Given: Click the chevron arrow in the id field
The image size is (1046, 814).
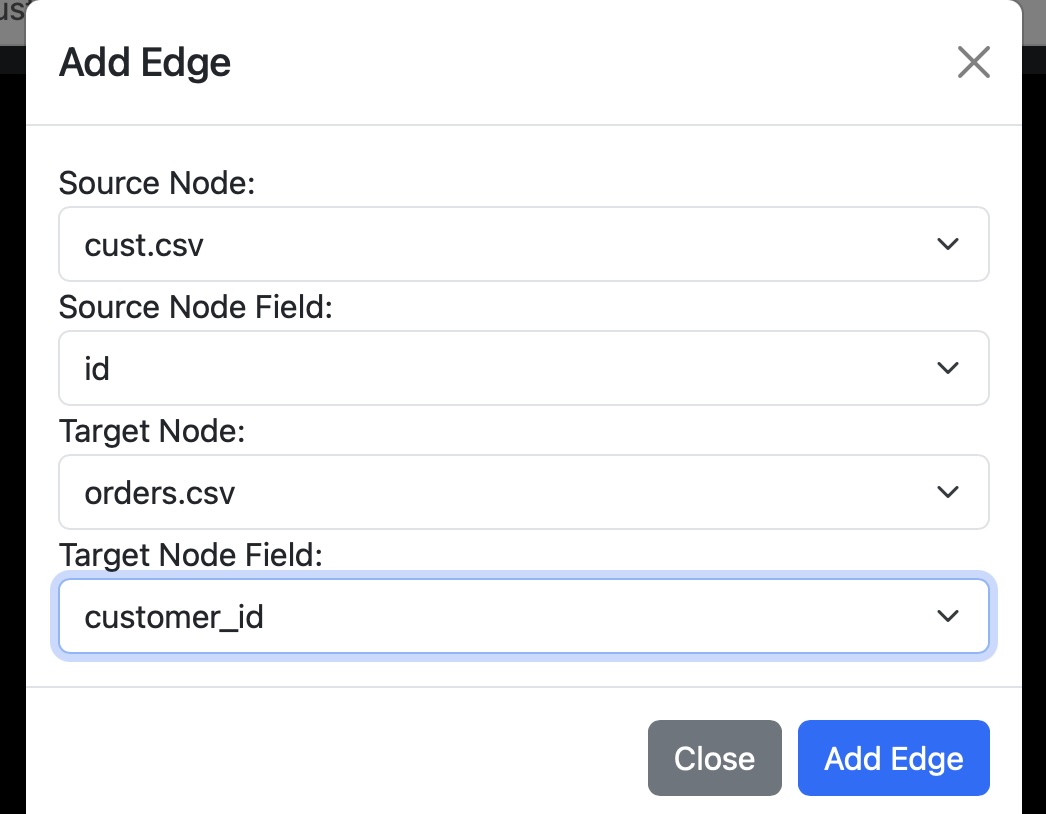Looking at the screenshot, I should (947, 368).
